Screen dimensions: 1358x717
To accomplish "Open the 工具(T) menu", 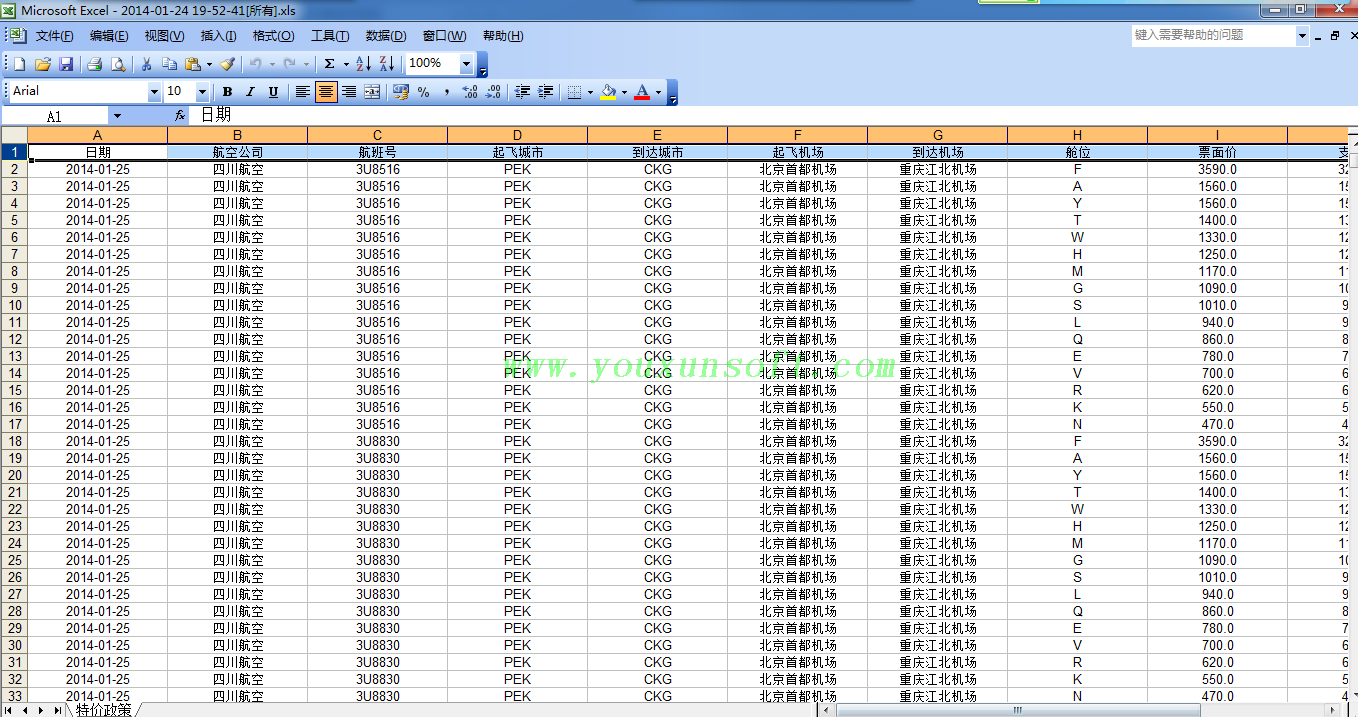I will (330, 36).
